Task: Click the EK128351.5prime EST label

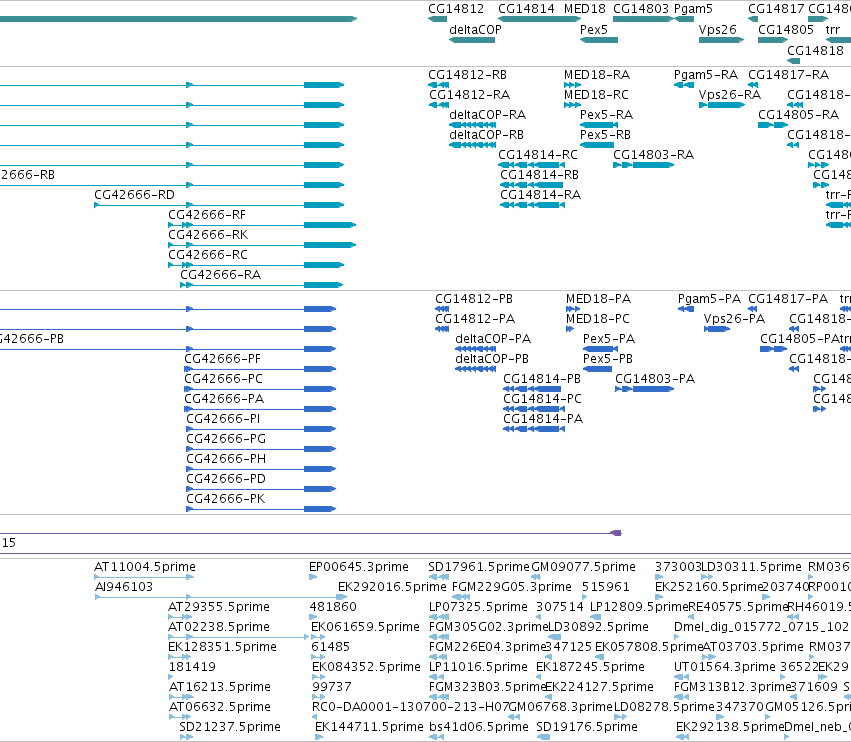Action: pos(223,647)
